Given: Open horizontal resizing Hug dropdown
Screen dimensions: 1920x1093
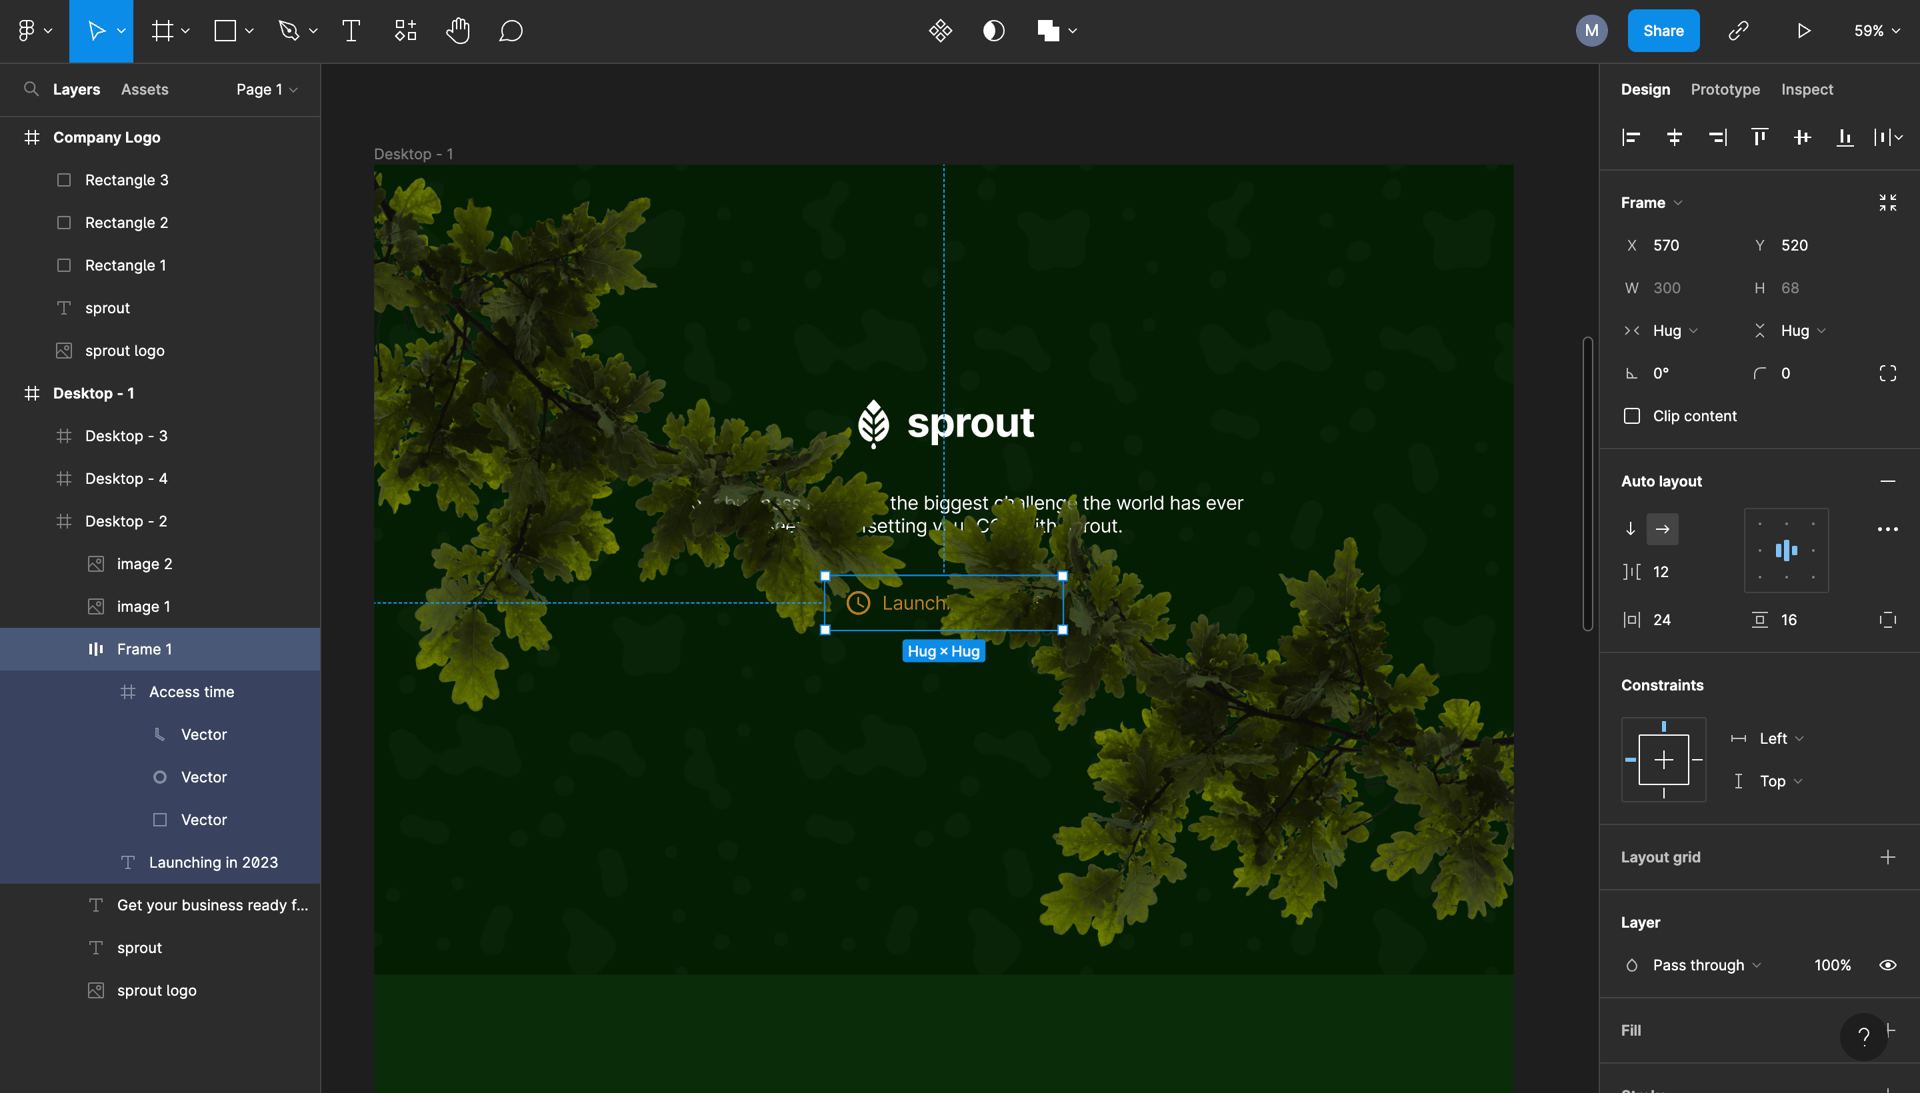Looking at the screenshot, I should 1674,331.
